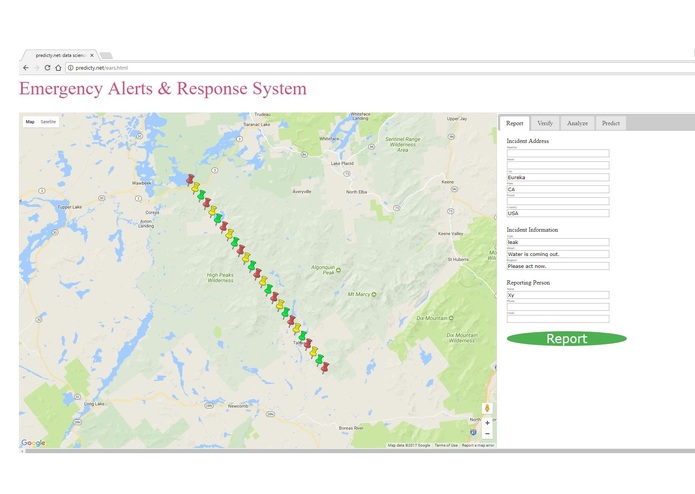View site info icon in address bar
The height and width of the screenshot is (494, 695).
[x=70, y=68]
